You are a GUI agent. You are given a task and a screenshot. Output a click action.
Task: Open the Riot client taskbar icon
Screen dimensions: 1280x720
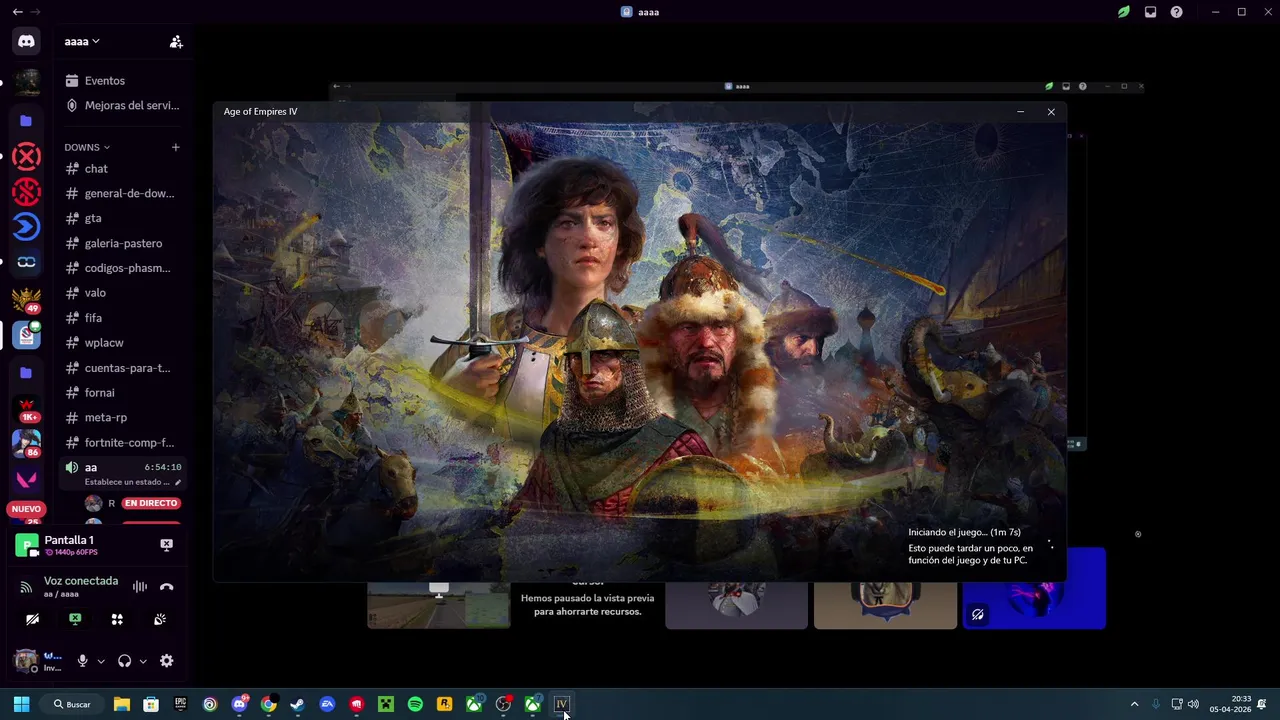(356, 704)
